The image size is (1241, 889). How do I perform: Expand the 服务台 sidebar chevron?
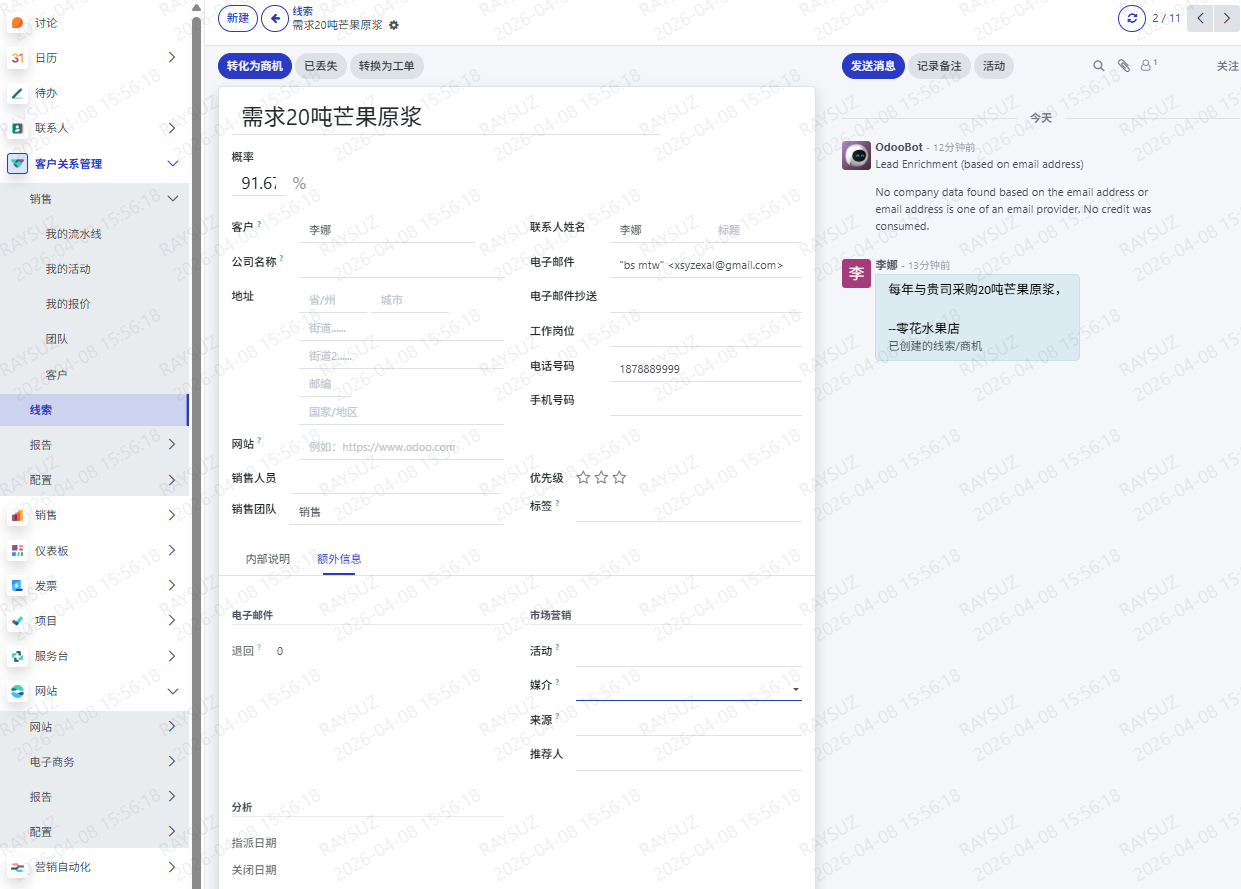(172, 656)
